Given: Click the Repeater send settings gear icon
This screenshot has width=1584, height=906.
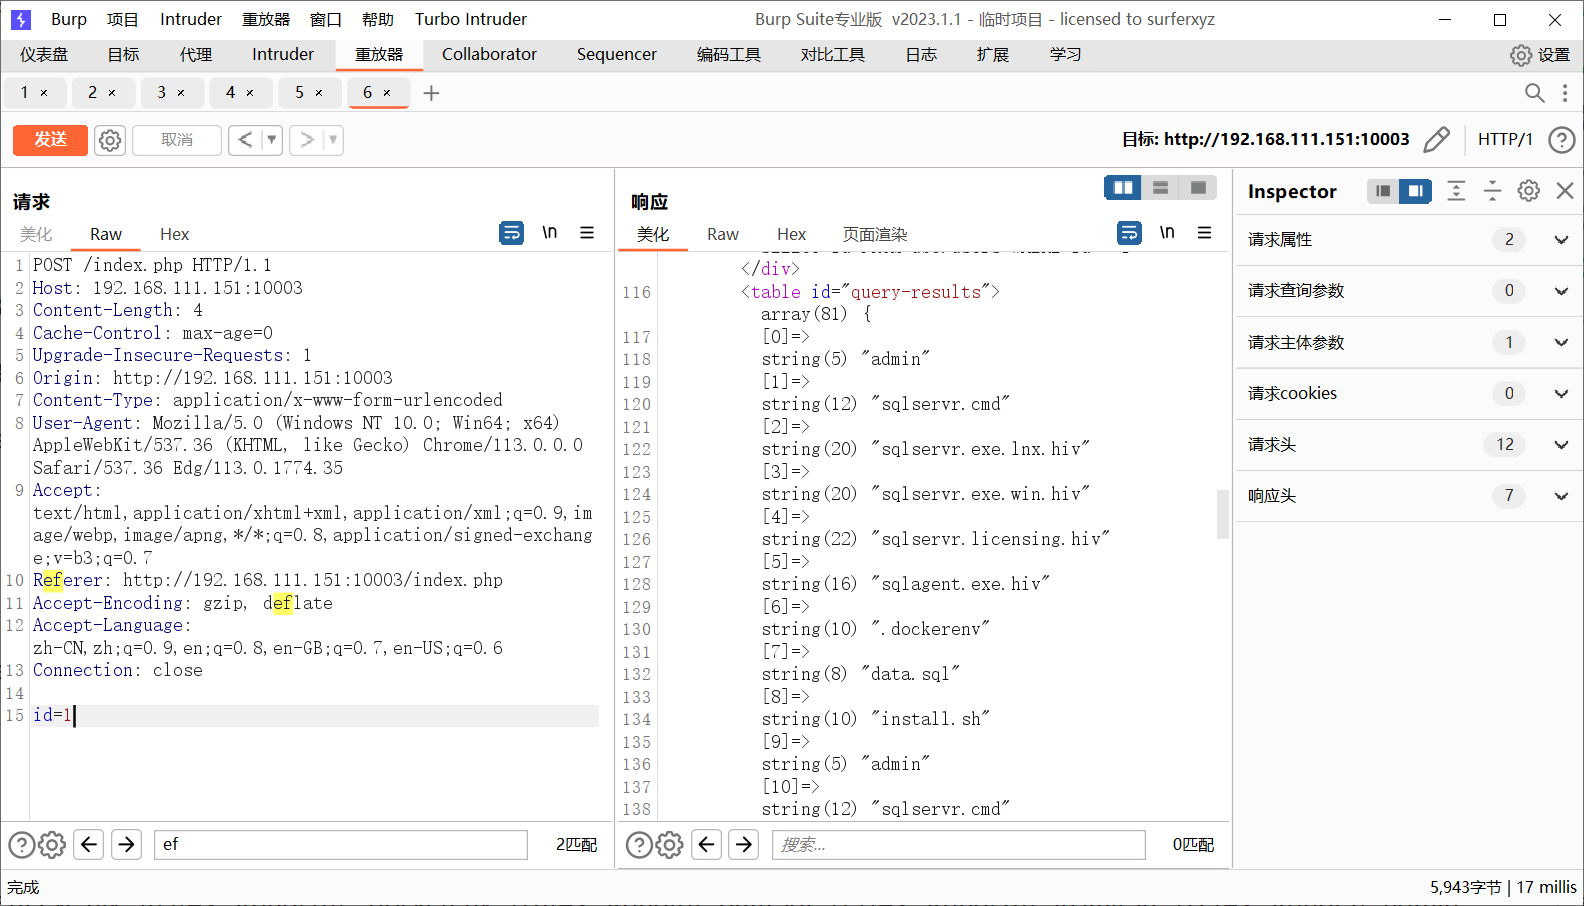Looking at the screenshot, I should click(x=110, y=140).
